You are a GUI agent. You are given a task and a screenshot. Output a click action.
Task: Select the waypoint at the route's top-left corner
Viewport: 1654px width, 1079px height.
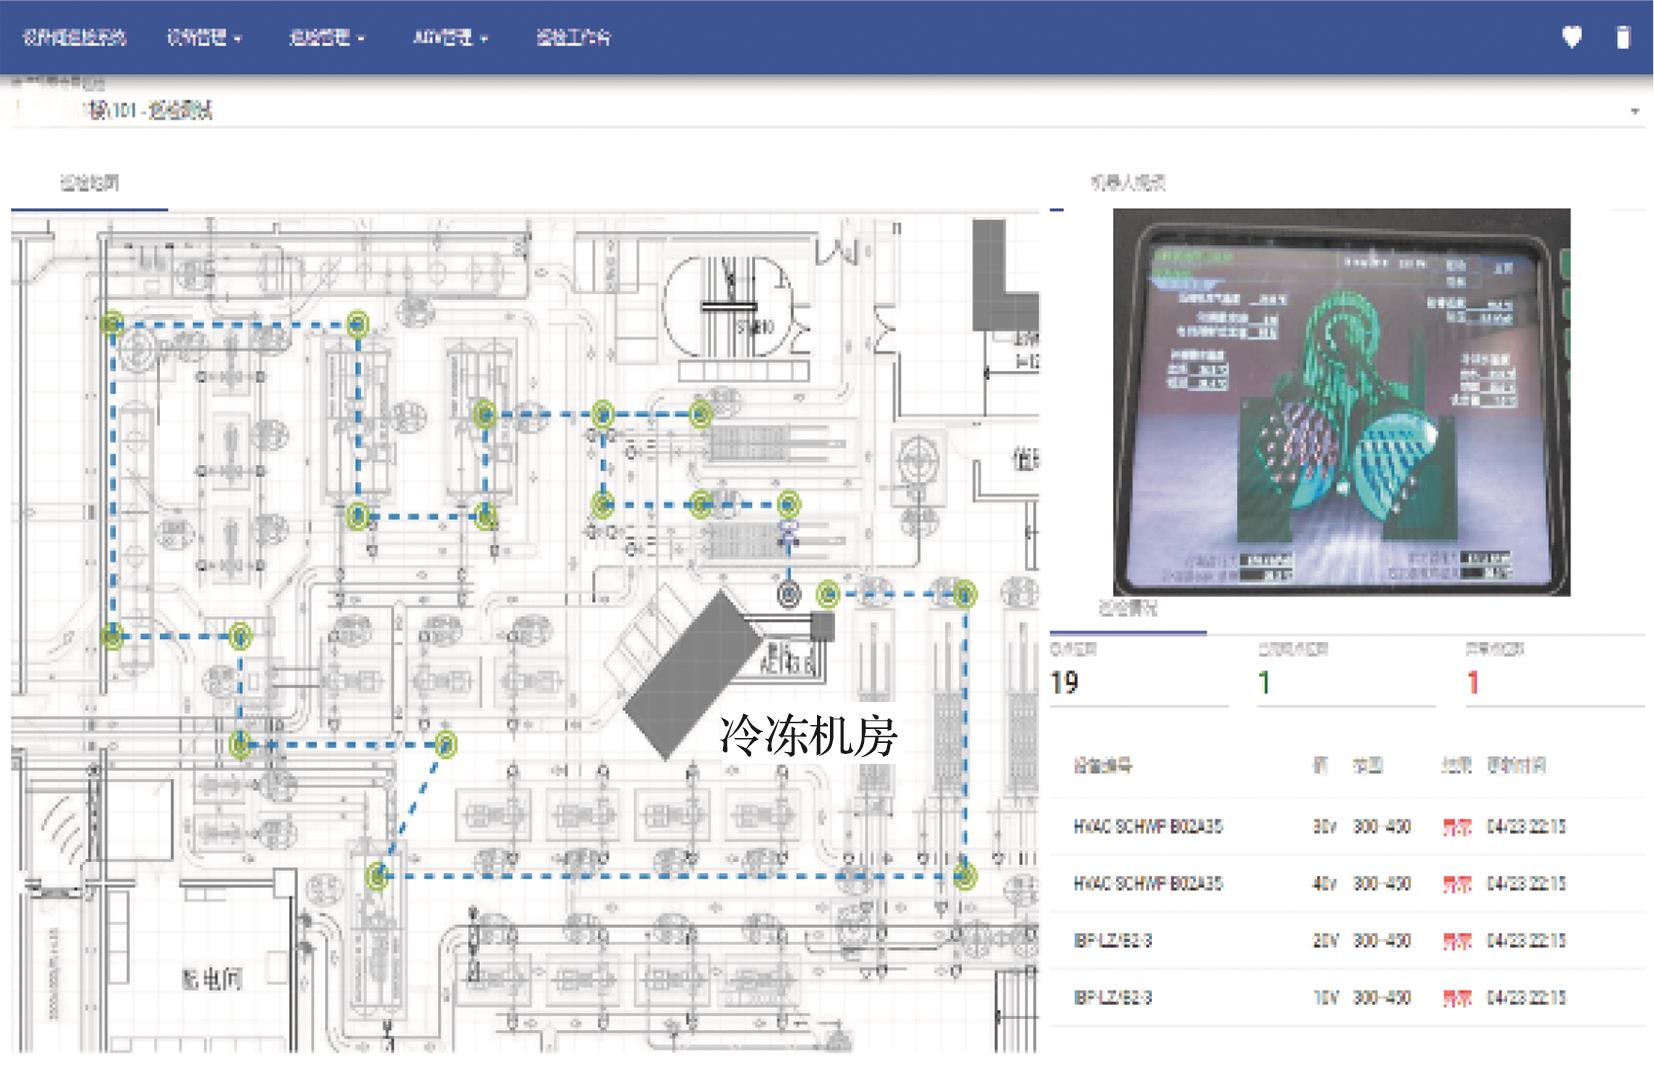click(x=113, y=323)
